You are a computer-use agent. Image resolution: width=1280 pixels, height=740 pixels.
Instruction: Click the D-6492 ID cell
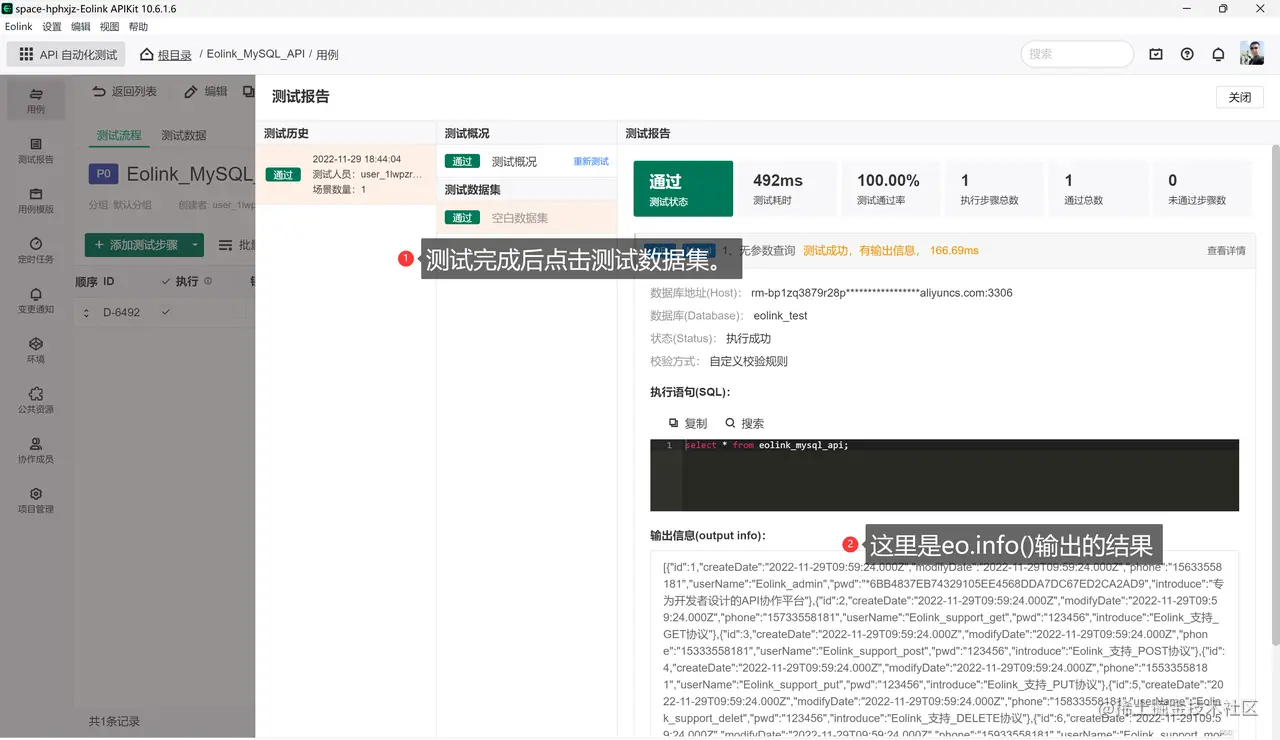122,313
